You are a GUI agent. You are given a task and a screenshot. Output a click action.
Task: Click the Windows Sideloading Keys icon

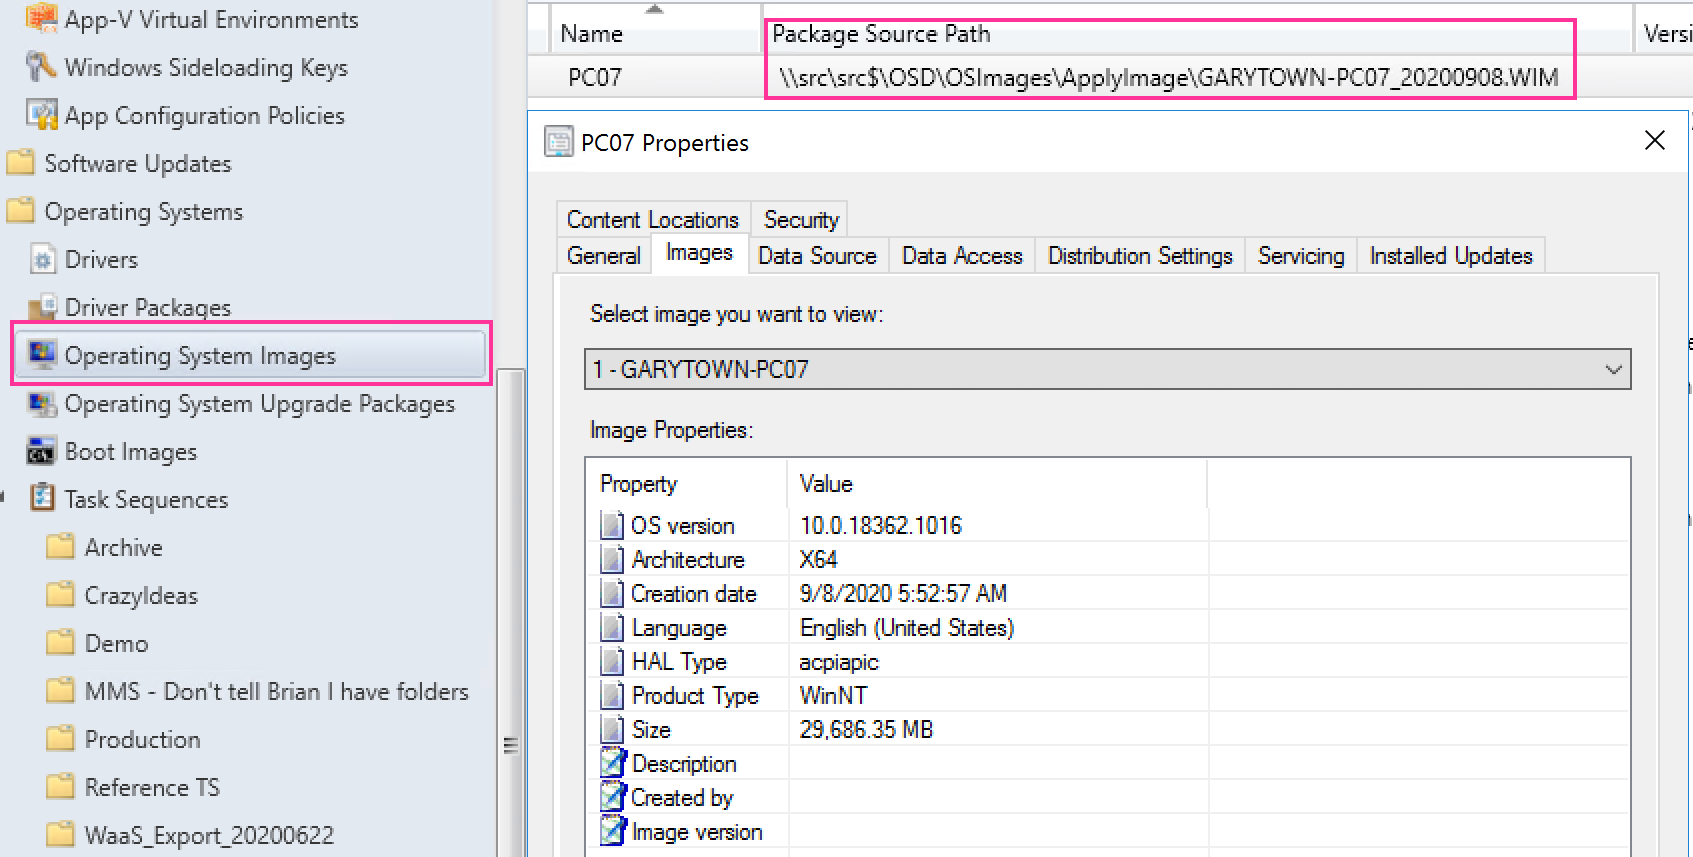[x=41, y=67]
